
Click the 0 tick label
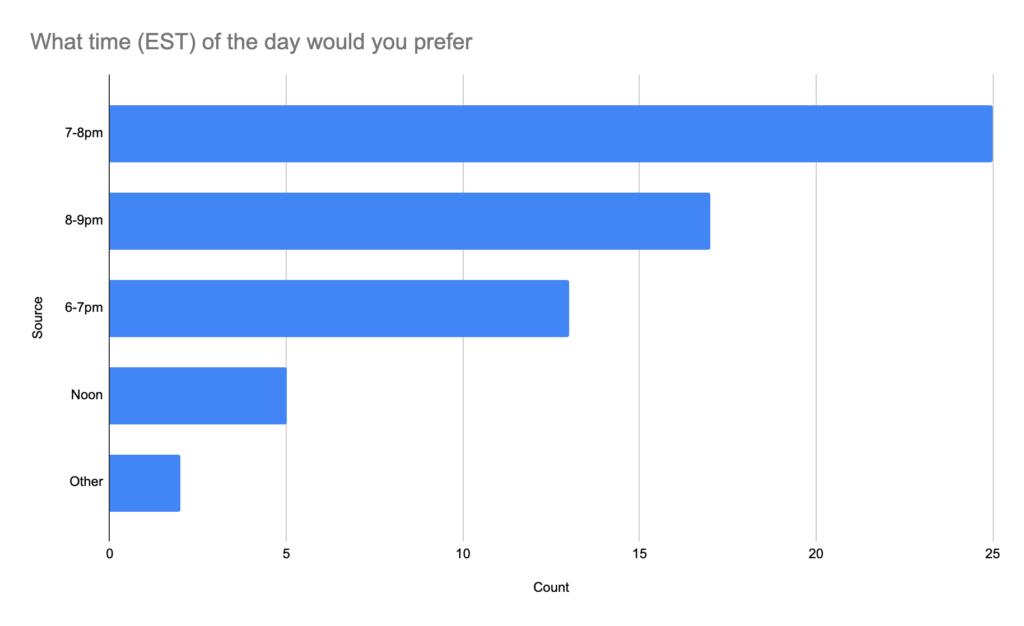tap(109, 555)
